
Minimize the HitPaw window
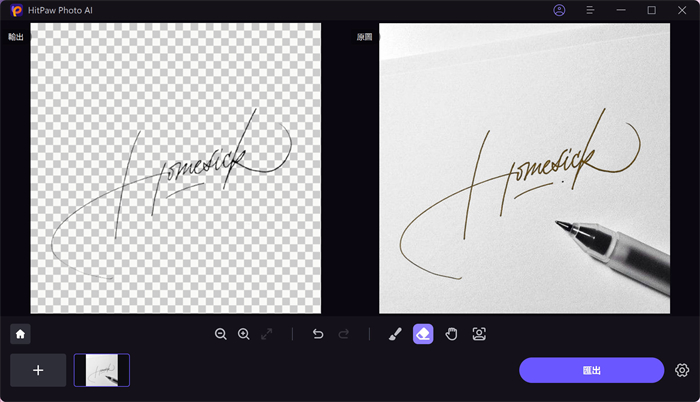click(621, 10)
